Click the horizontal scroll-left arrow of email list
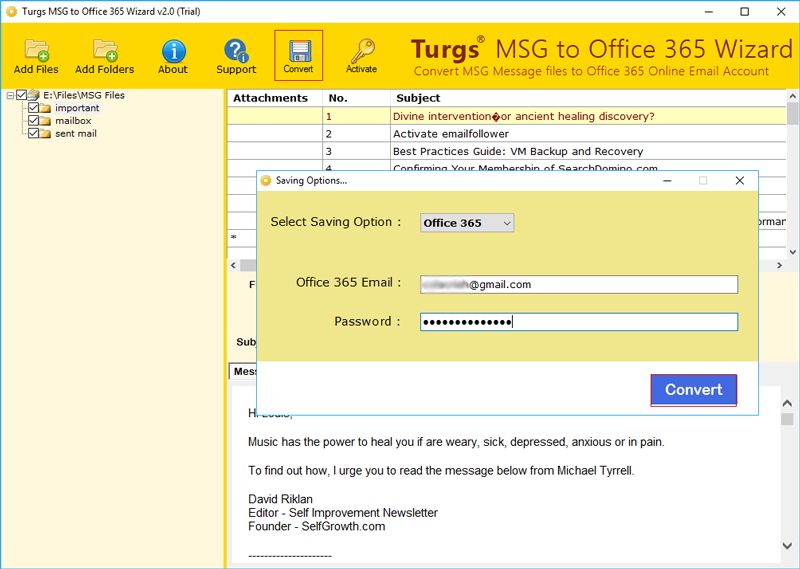The height and width of the screenshot is (569, 800). tap(234, 265)
